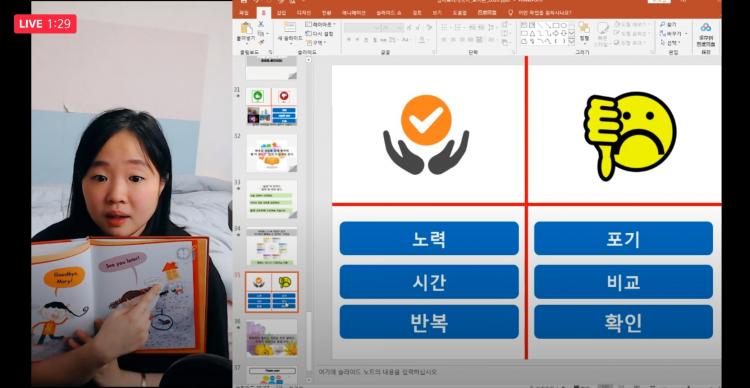The image size is (750, 388).
Task: Click the blue 포기 button on slide
Action: point(624,238)
